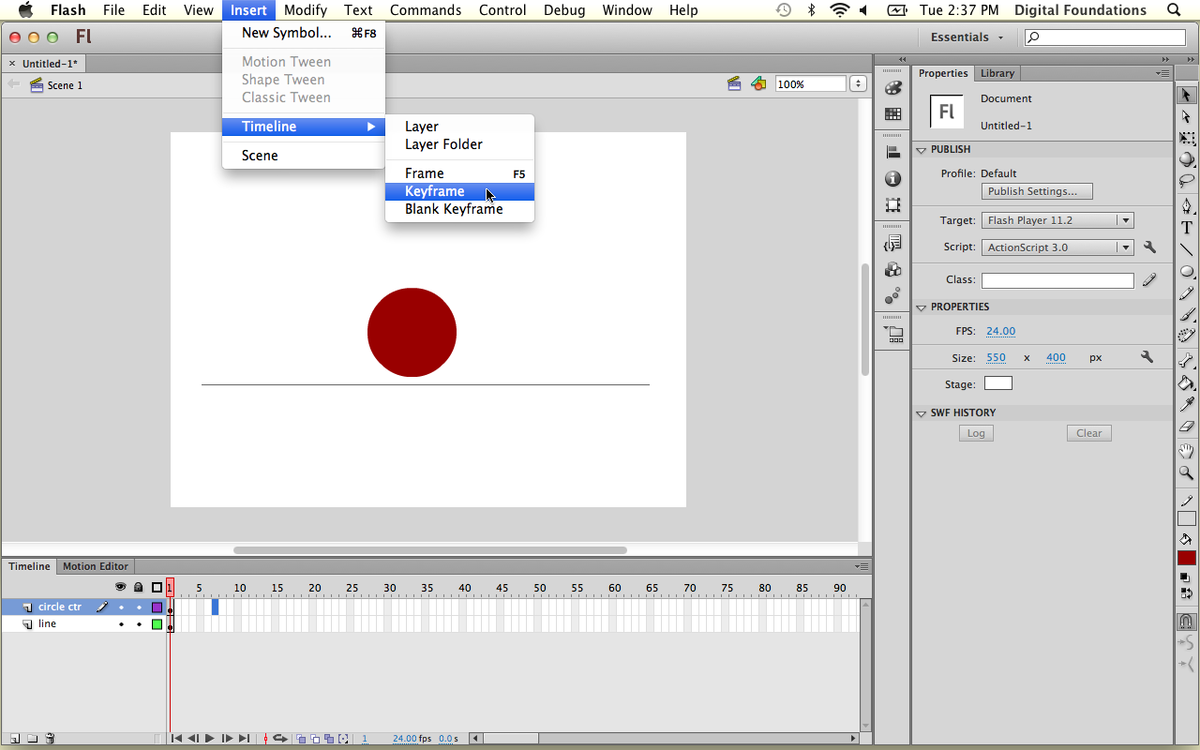Image resolution: width=1200 pixels, height=750 pixels.
Task: Select the Text tool in the toolbar
Action: click(1186, 227)
